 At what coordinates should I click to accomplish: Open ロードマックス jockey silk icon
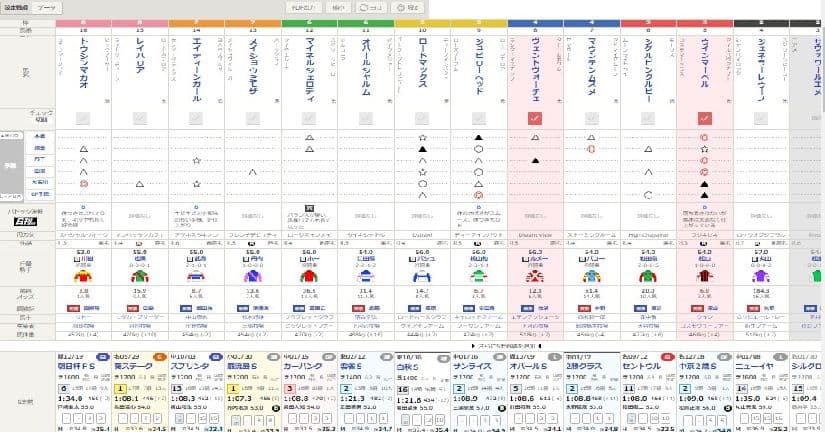coord(422,277)
